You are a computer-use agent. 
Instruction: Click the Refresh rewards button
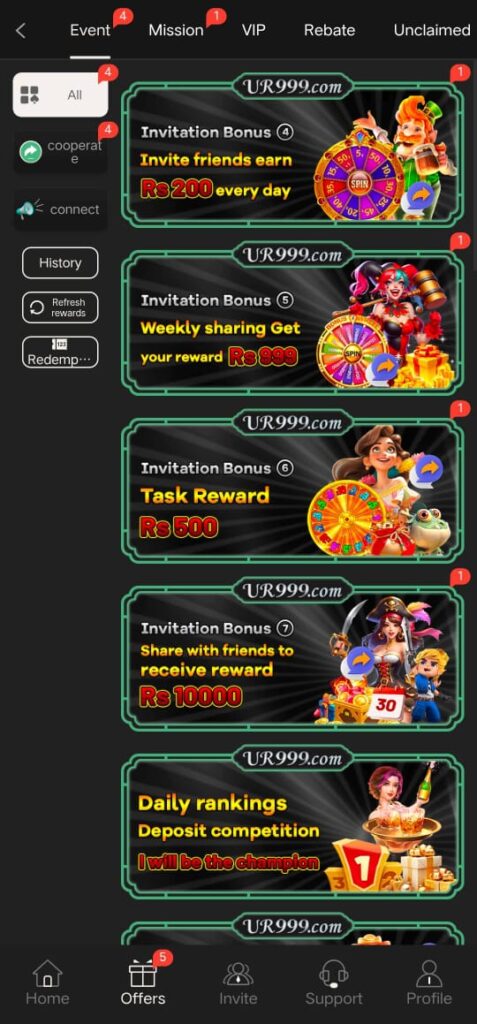coord(60,308)
